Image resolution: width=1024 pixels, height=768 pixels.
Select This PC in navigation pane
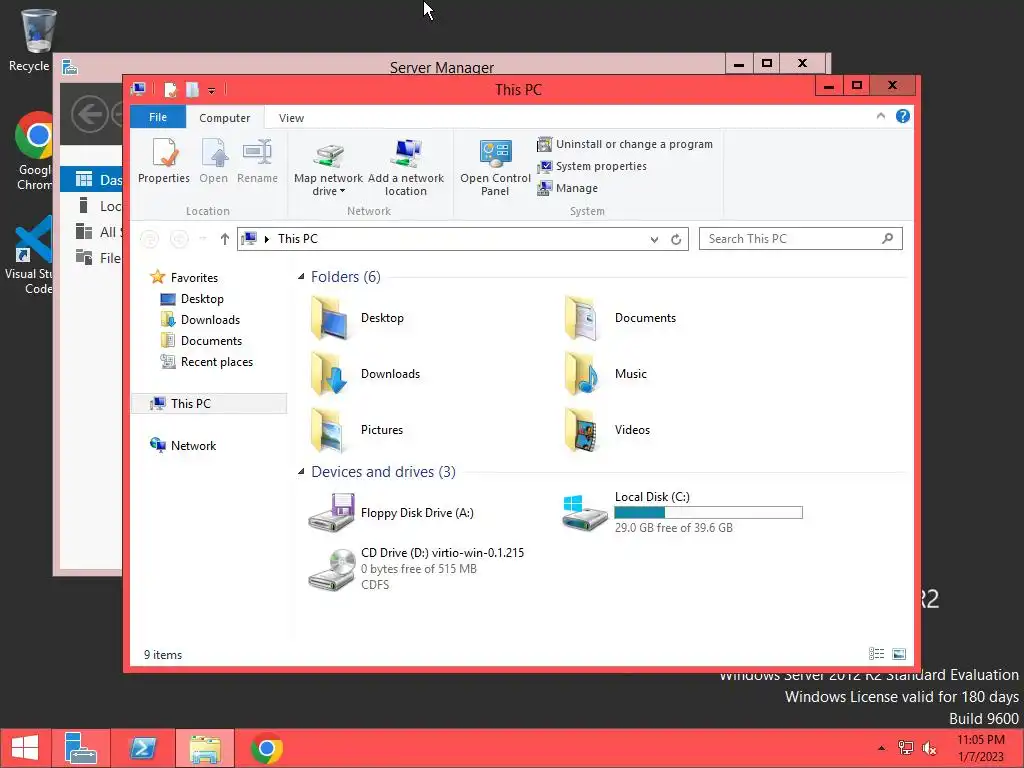(x=209, y=404)
